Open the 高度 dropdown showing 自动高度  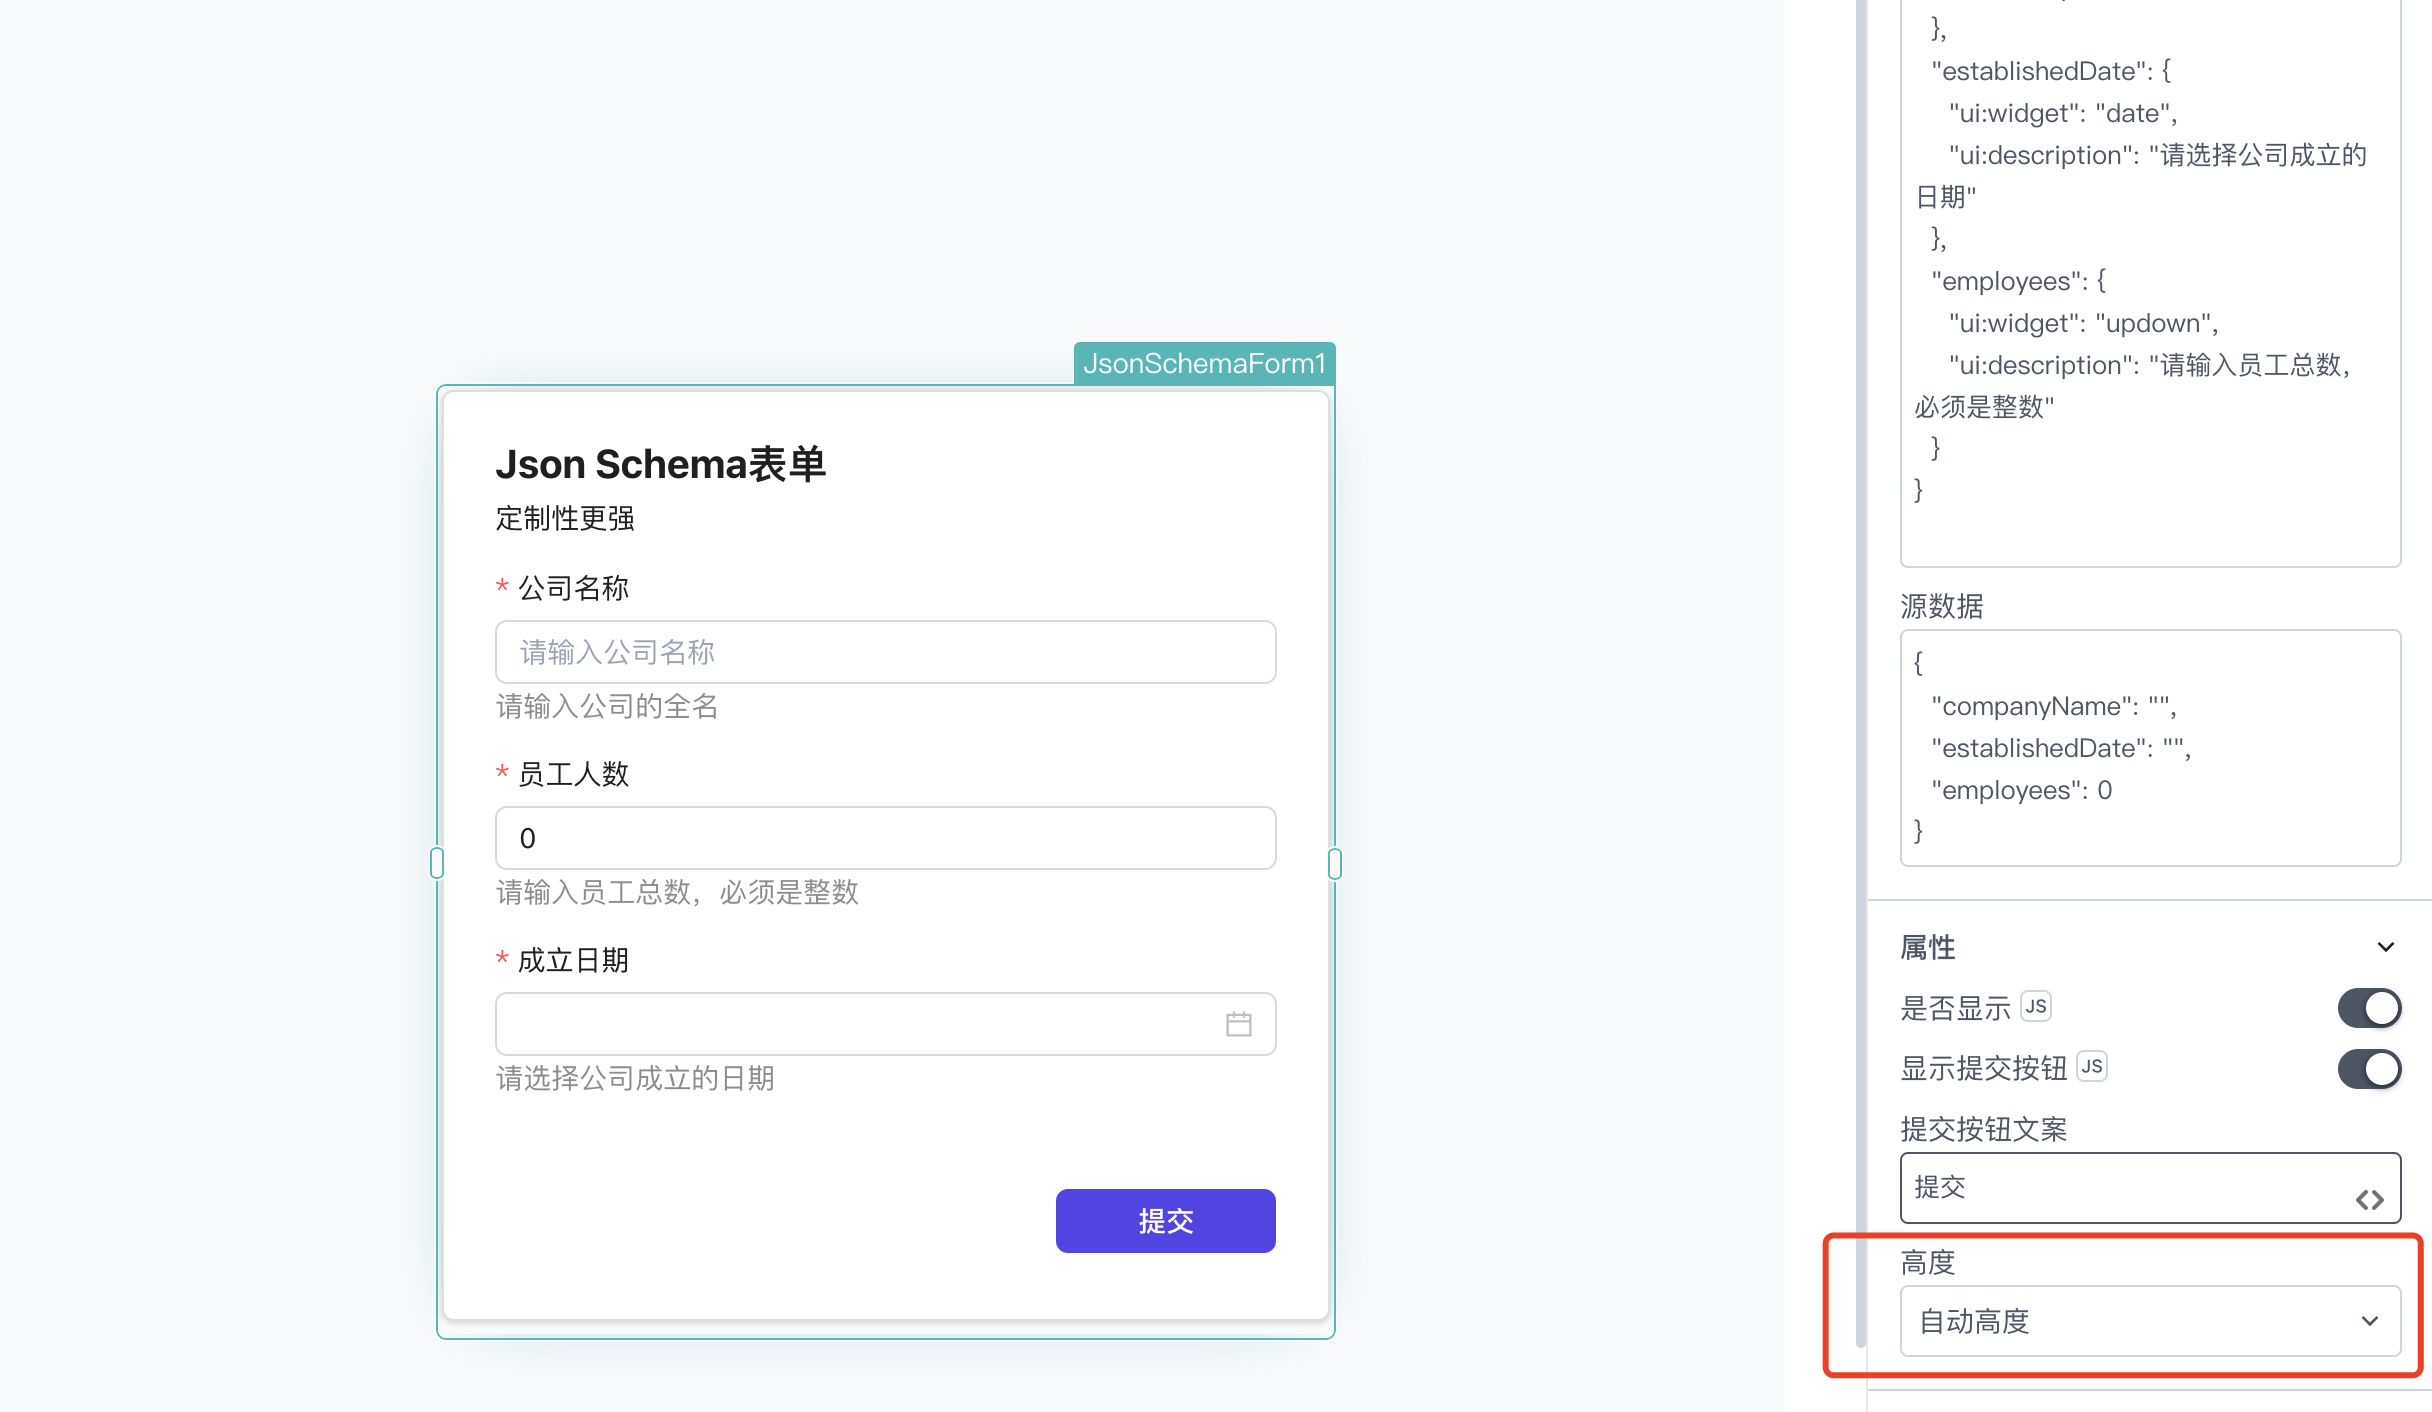tap(2150, 1321)
